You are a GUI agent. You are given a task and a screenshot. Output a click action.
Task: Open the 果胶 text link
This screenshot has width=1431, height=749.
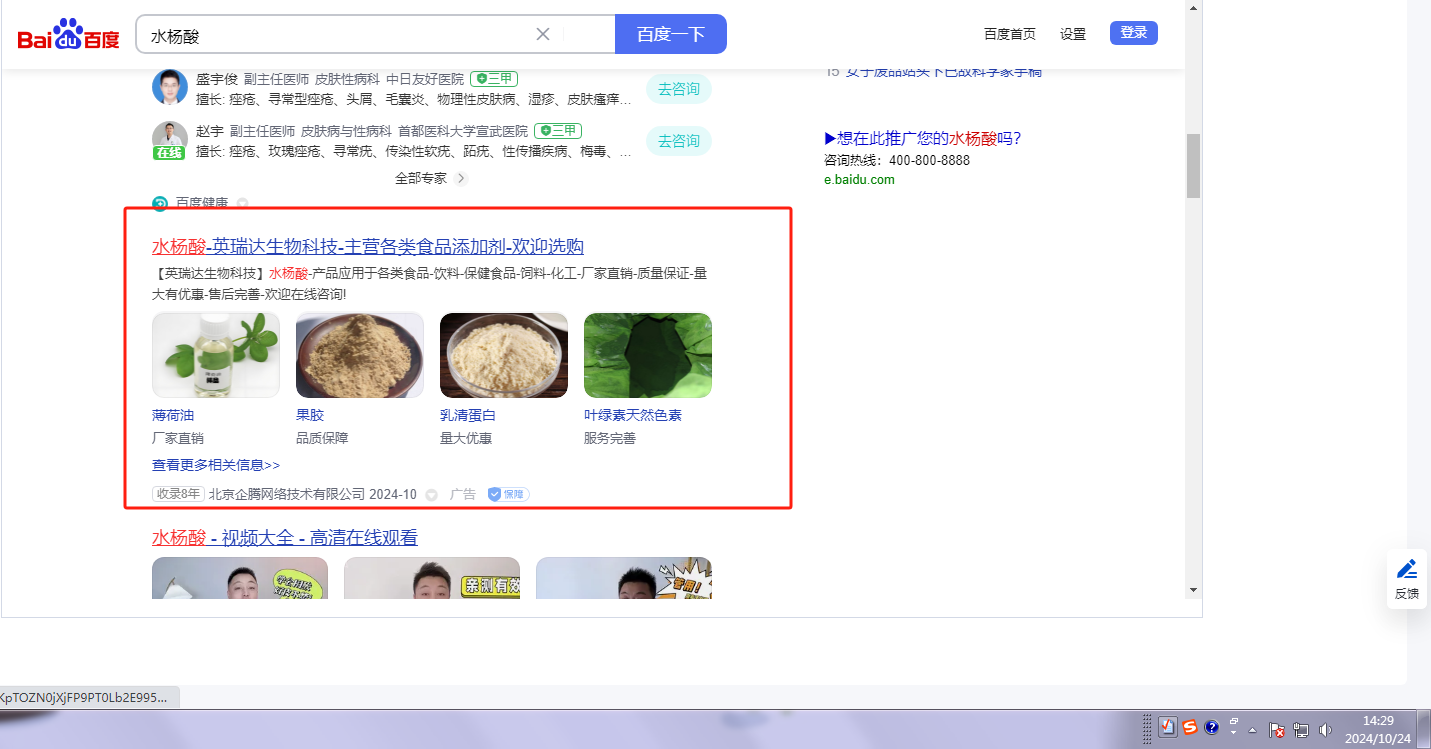pyautogui.click(x=310, y=415)
